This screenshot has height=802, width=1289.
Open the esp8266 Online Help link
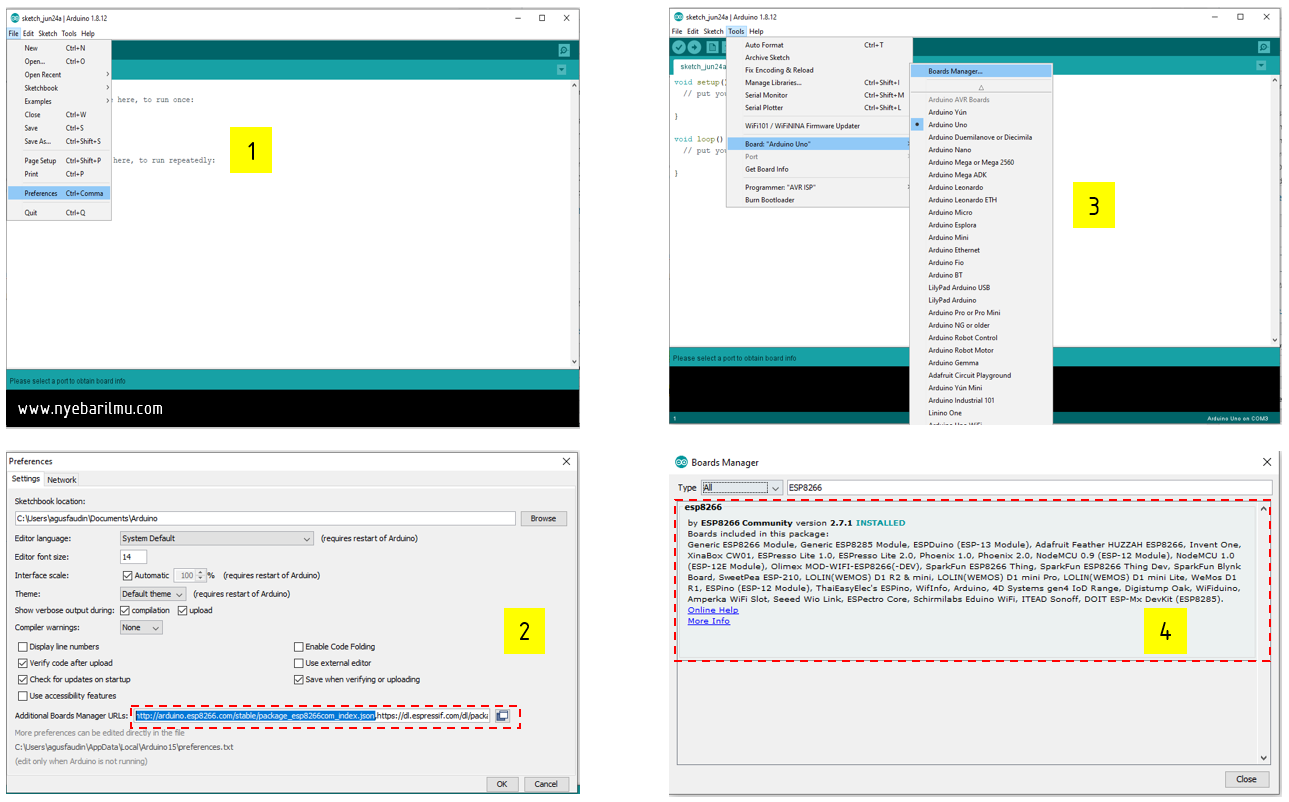(x=713, y=610)
